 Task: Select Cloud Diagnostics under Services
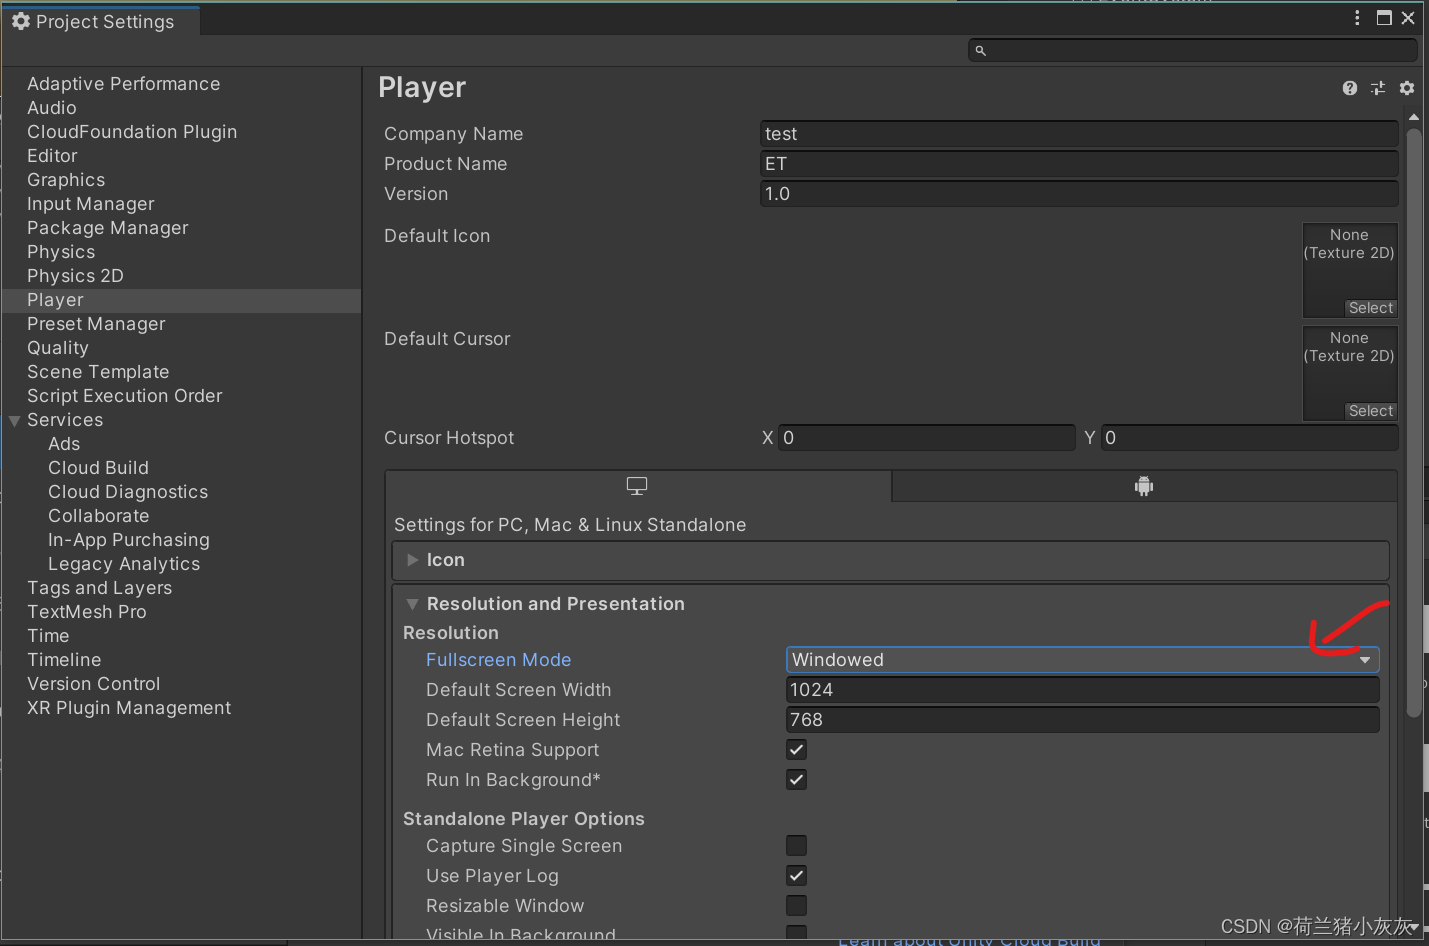[x=128, y=492]
